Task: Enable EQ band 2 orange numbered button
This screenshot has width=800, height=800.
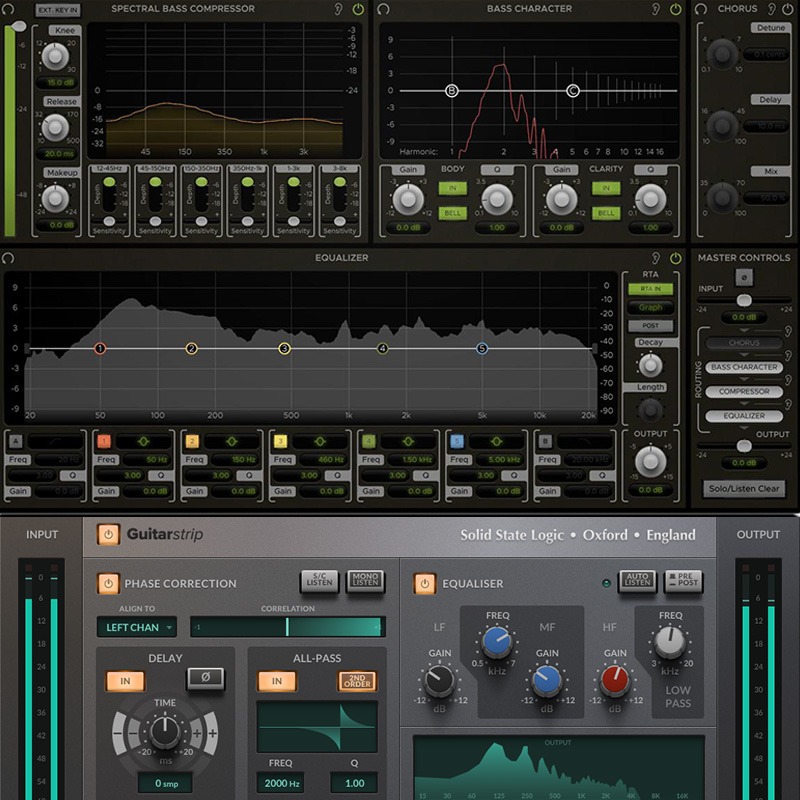Action: point(192,441)
